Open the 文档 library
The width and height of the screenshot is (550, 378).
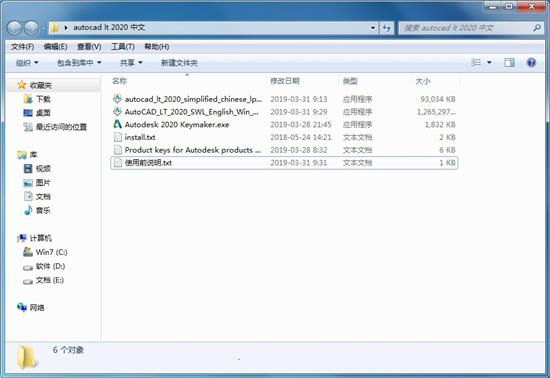click(37, 196)
